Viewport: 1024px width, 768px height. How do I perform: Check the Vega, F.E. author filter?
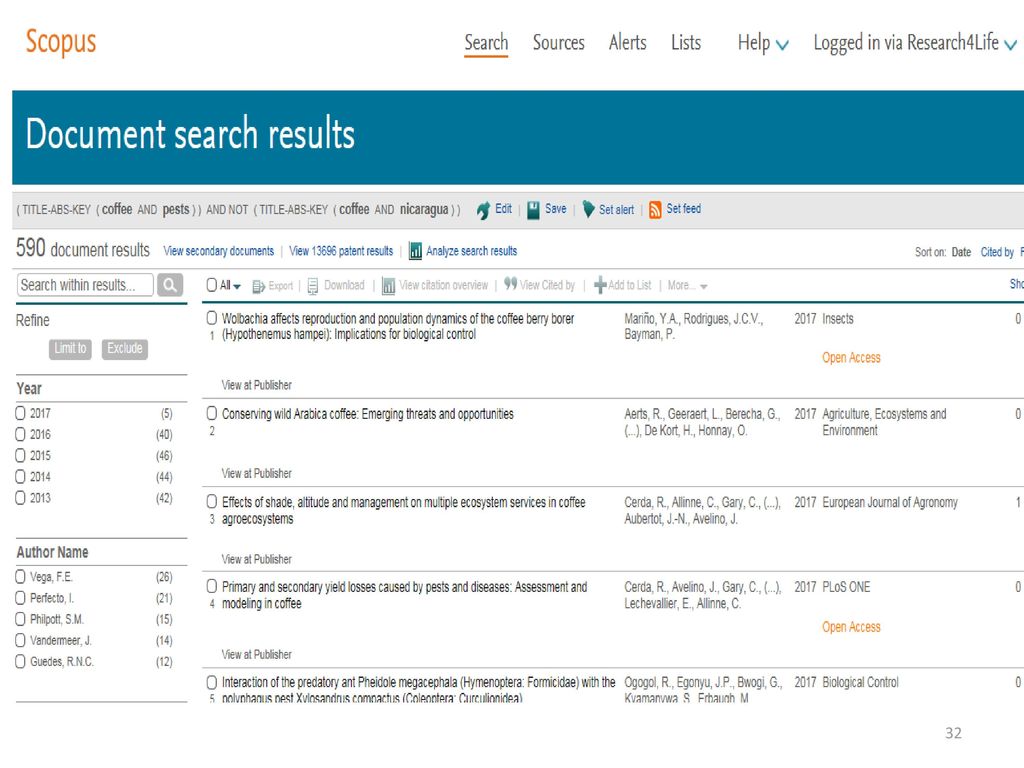click(20, 577)
